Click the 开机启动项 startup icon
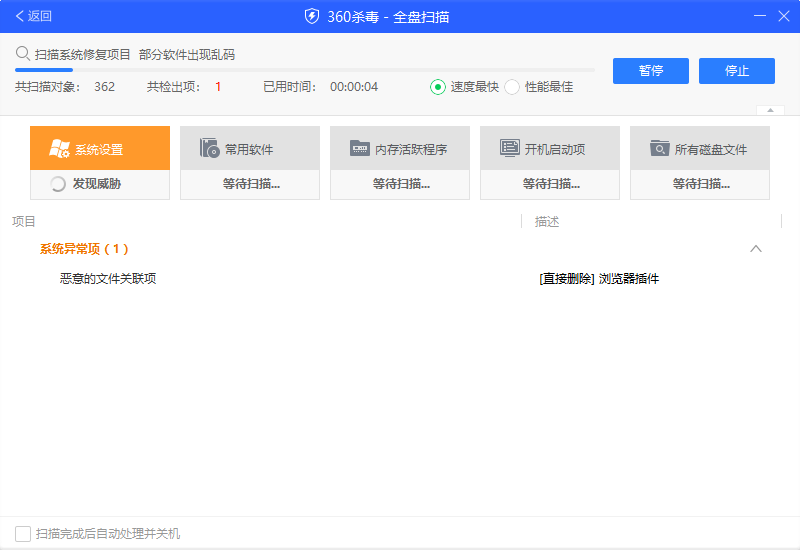Screen dimensions: 800x550 pos(509,148)
